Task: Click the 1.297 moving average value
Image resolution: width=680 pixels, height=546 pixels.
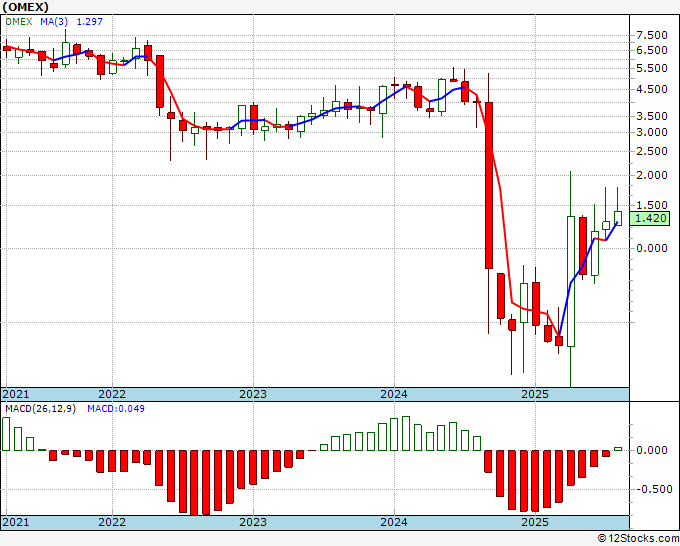Action: pyautogui.click(x=89, y=22)
